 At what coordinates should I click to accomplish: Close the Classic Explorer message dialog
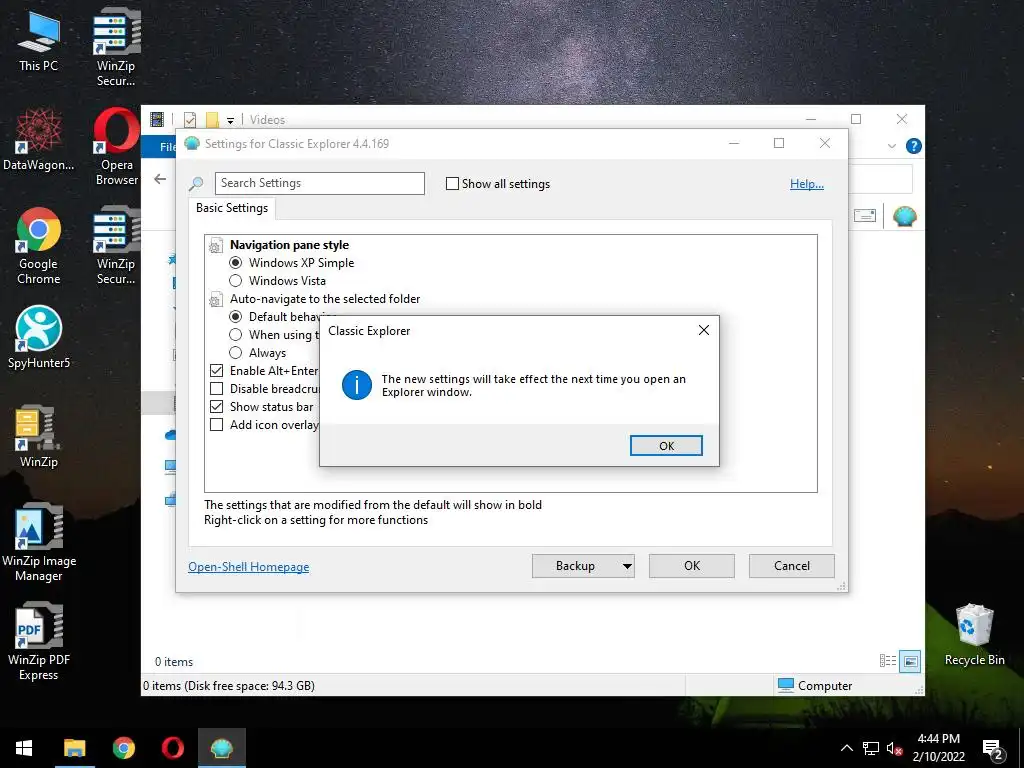(x=703, y=330)
